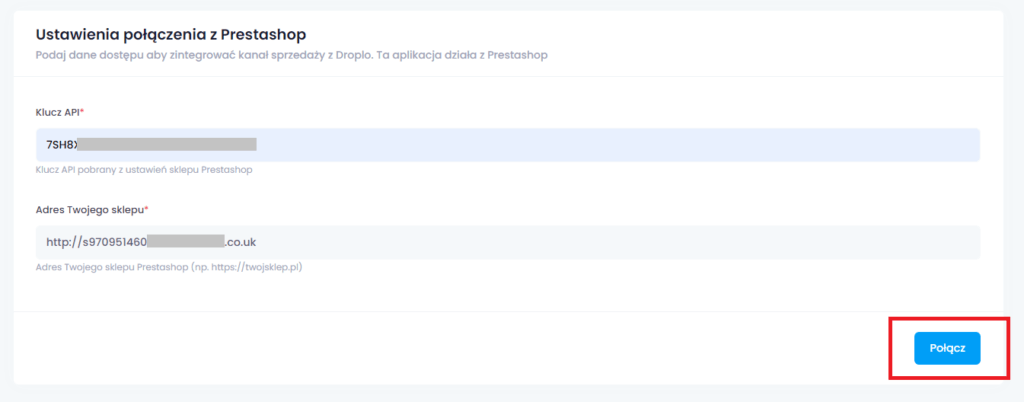
Task: Click helper text under shop address field
Action: pyautogui.click(x=168, y=268)
